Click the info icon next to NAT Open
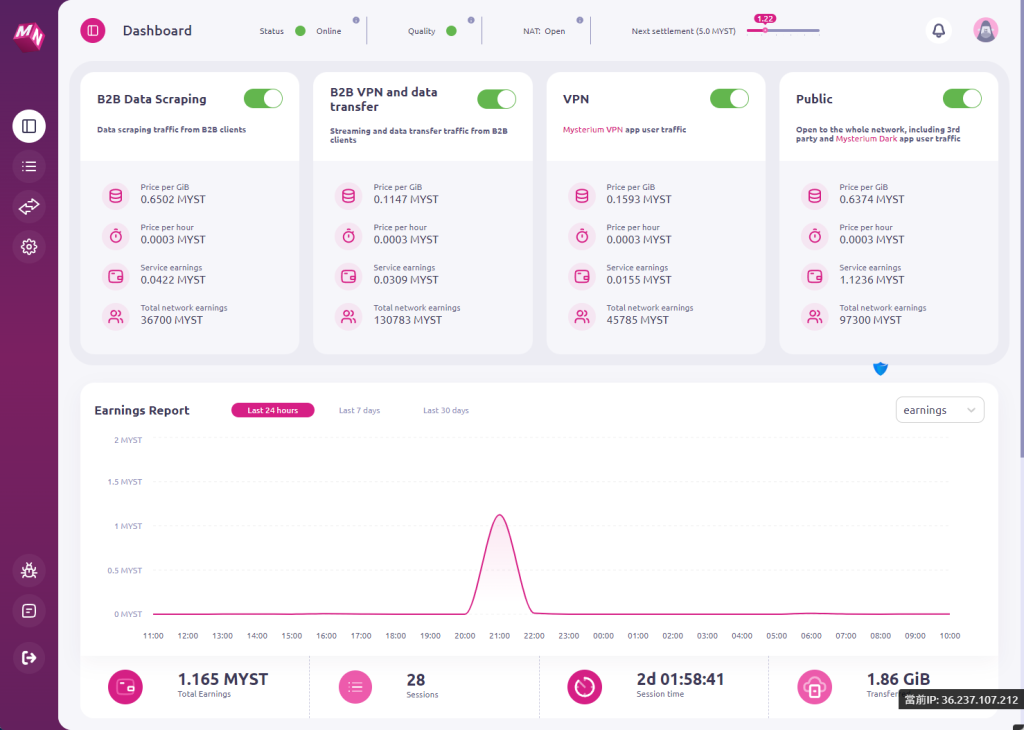The height and width of the screenshot is (730, 1024). coord(579,20)
